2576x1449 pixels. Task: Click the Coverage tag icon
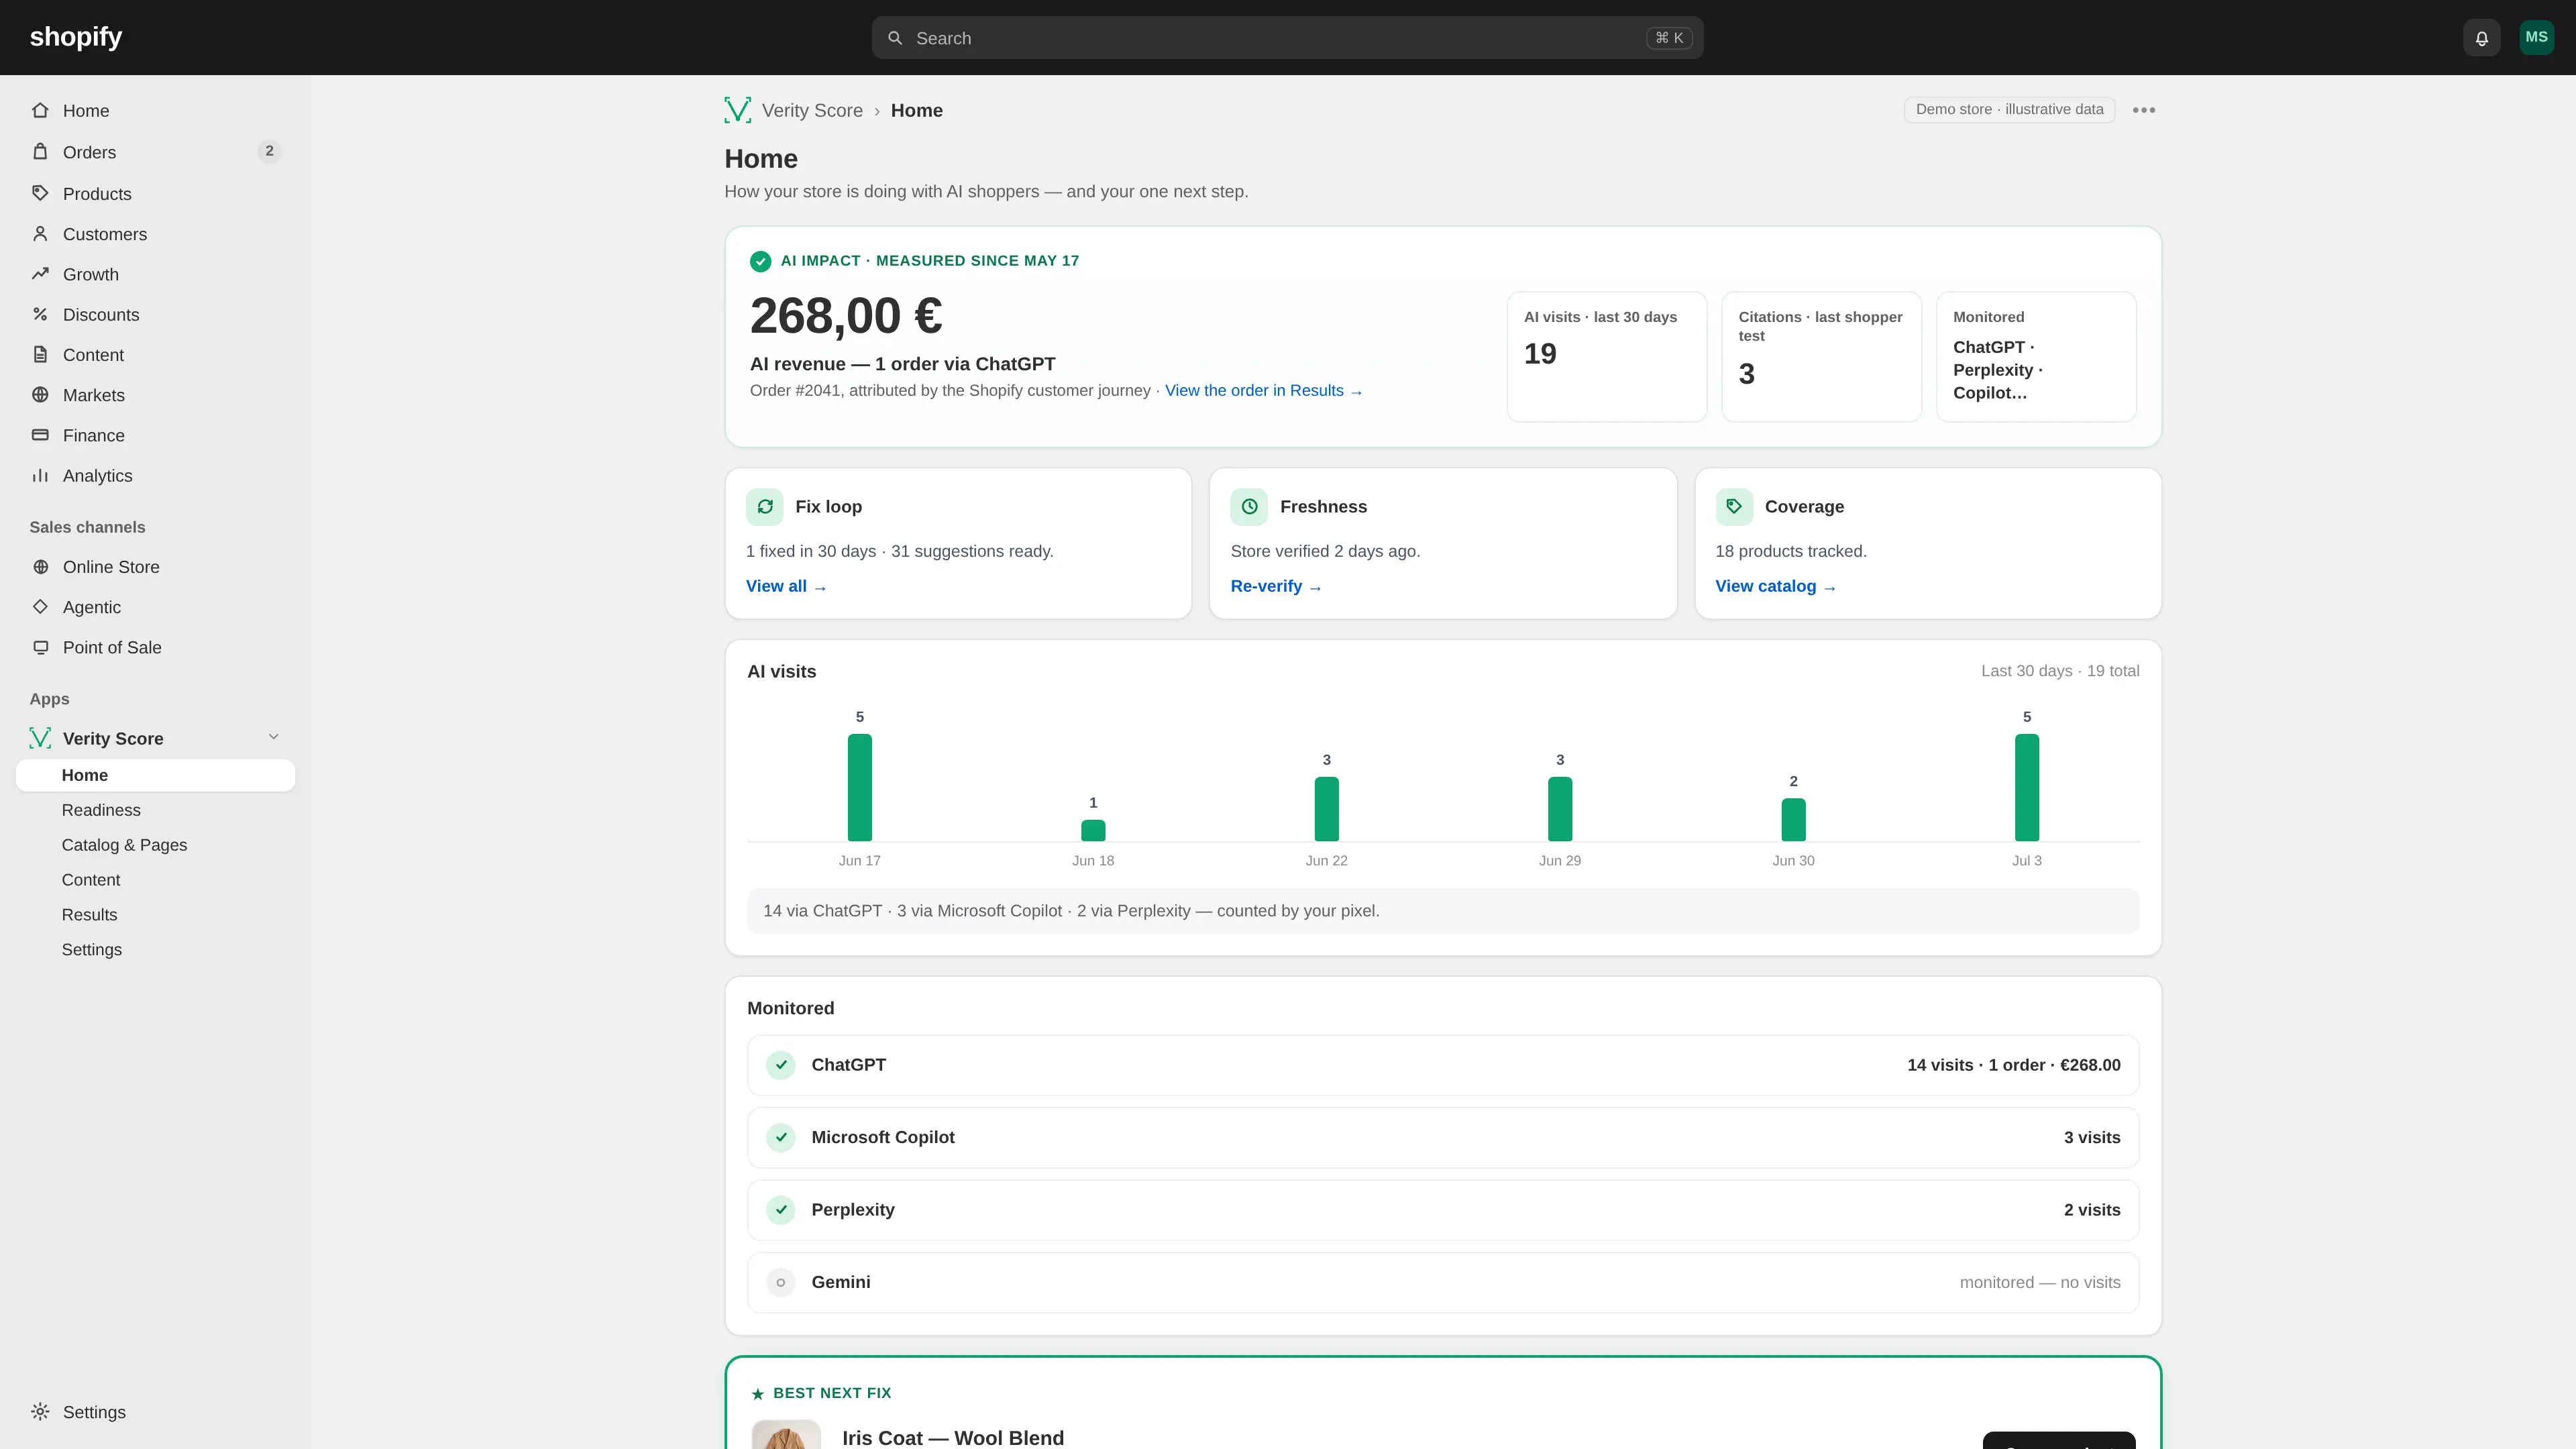(x=1734, y=507)
